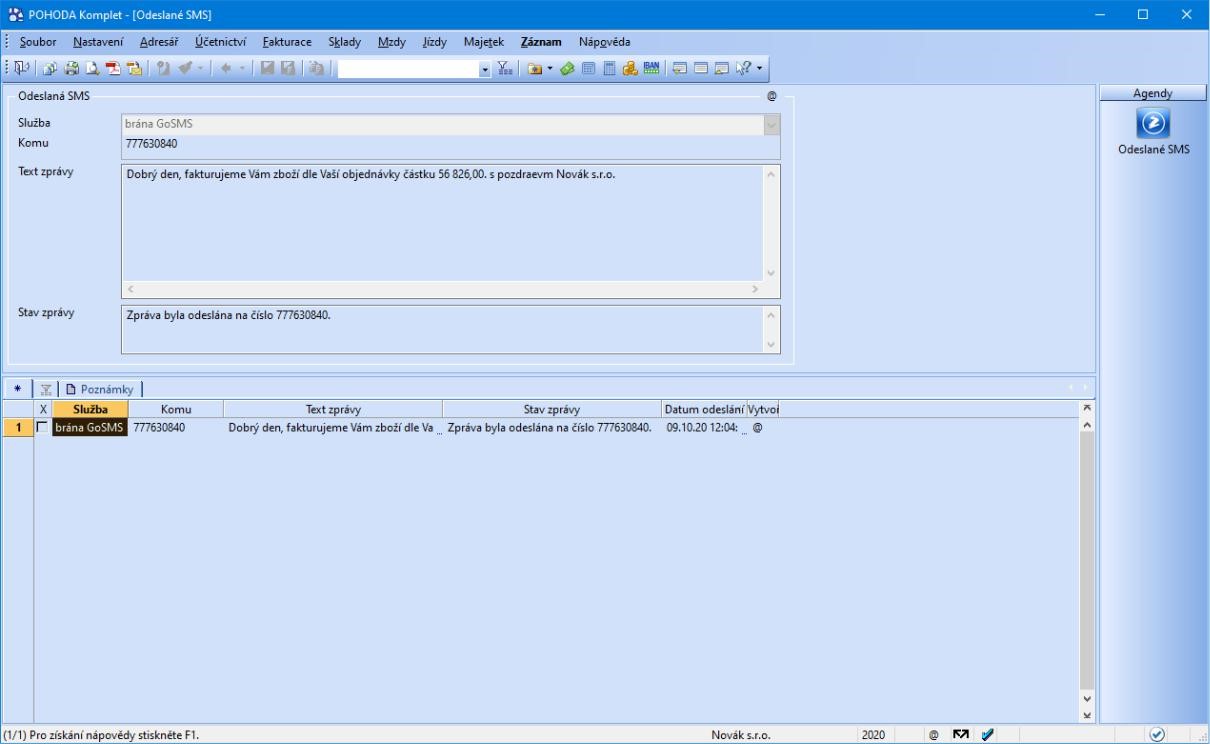Click the Dobrý den, fakturujeme table cell
Screen dimensions: 1210x744
[x=333, y=427]
